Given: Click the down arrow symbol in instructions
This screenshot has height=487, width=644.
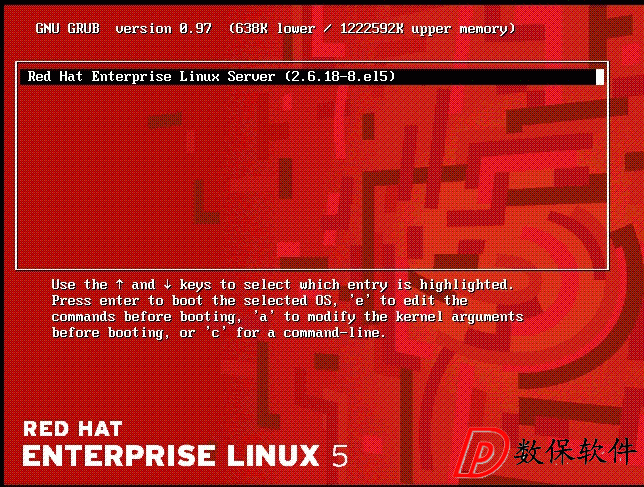Looking at the screenshot, I should pyautogui.click(x=167, y=284).
